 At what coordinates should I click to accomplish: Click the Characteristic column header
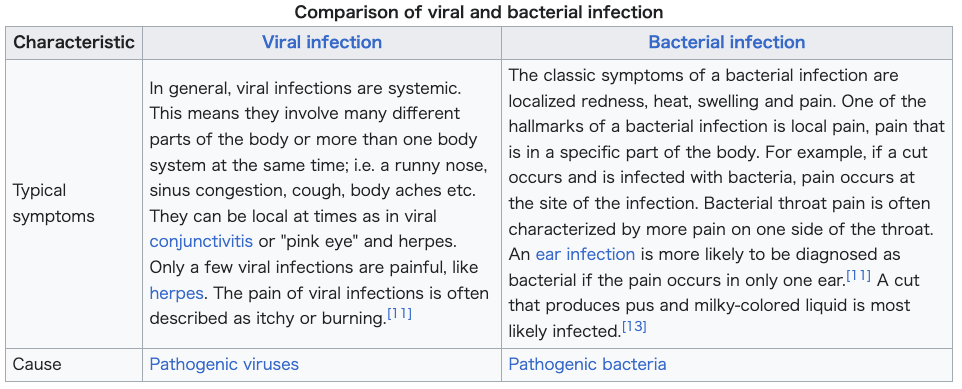point(74,42)
